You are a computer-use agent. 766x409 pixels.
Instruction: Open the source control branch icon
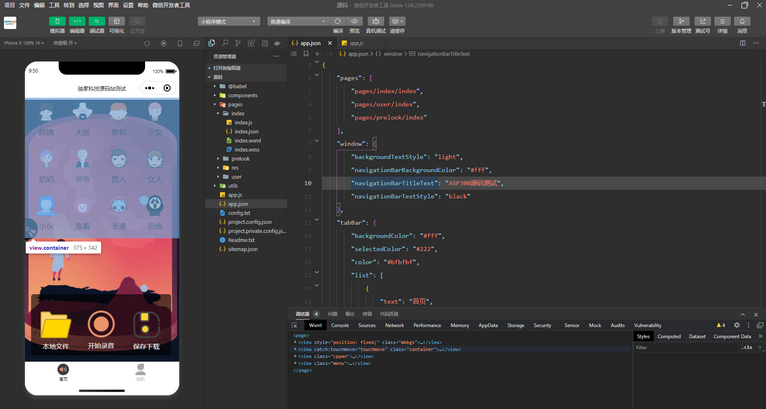pyautogui.click(x=237, y=43)
